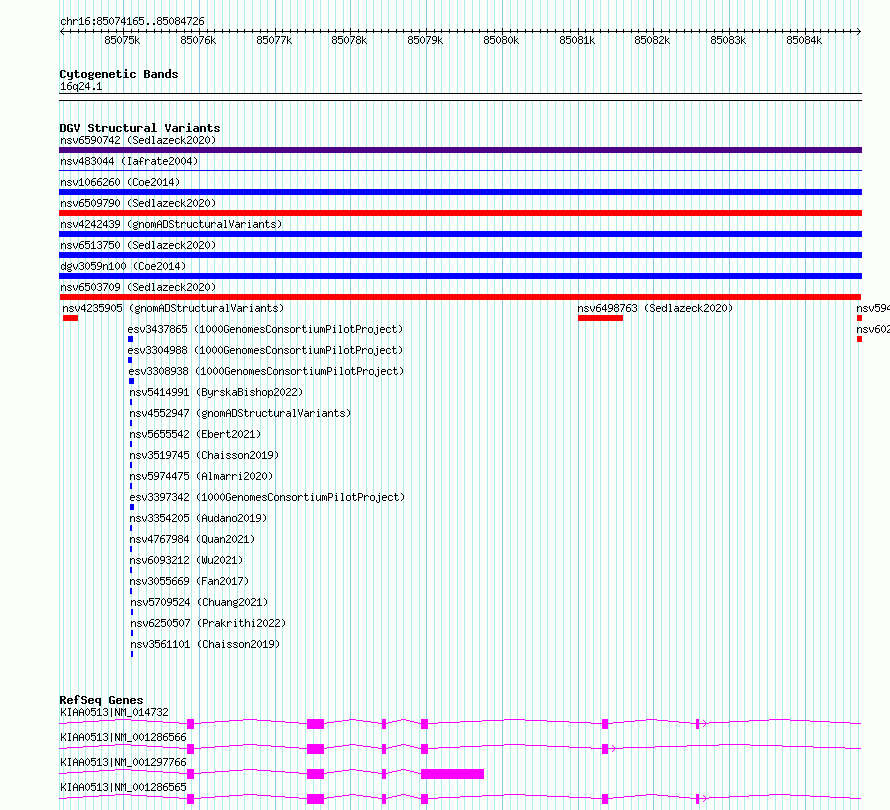Open nsv6503709 (Sedlazeck2020) label
The height and width of the screenshot is (810, 890).
[138, 287]
